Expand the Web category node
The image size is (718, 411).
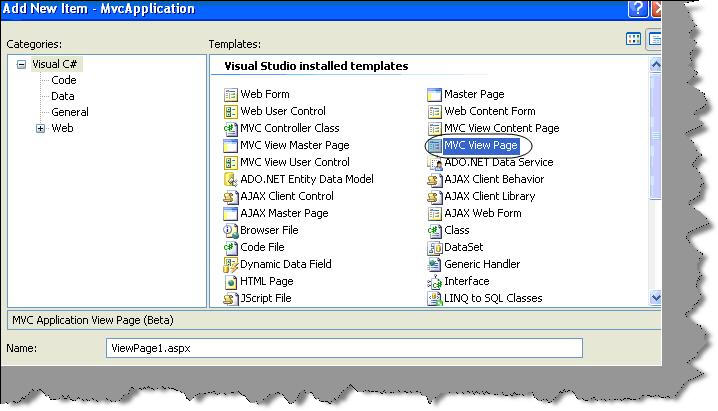pos(40,129)
